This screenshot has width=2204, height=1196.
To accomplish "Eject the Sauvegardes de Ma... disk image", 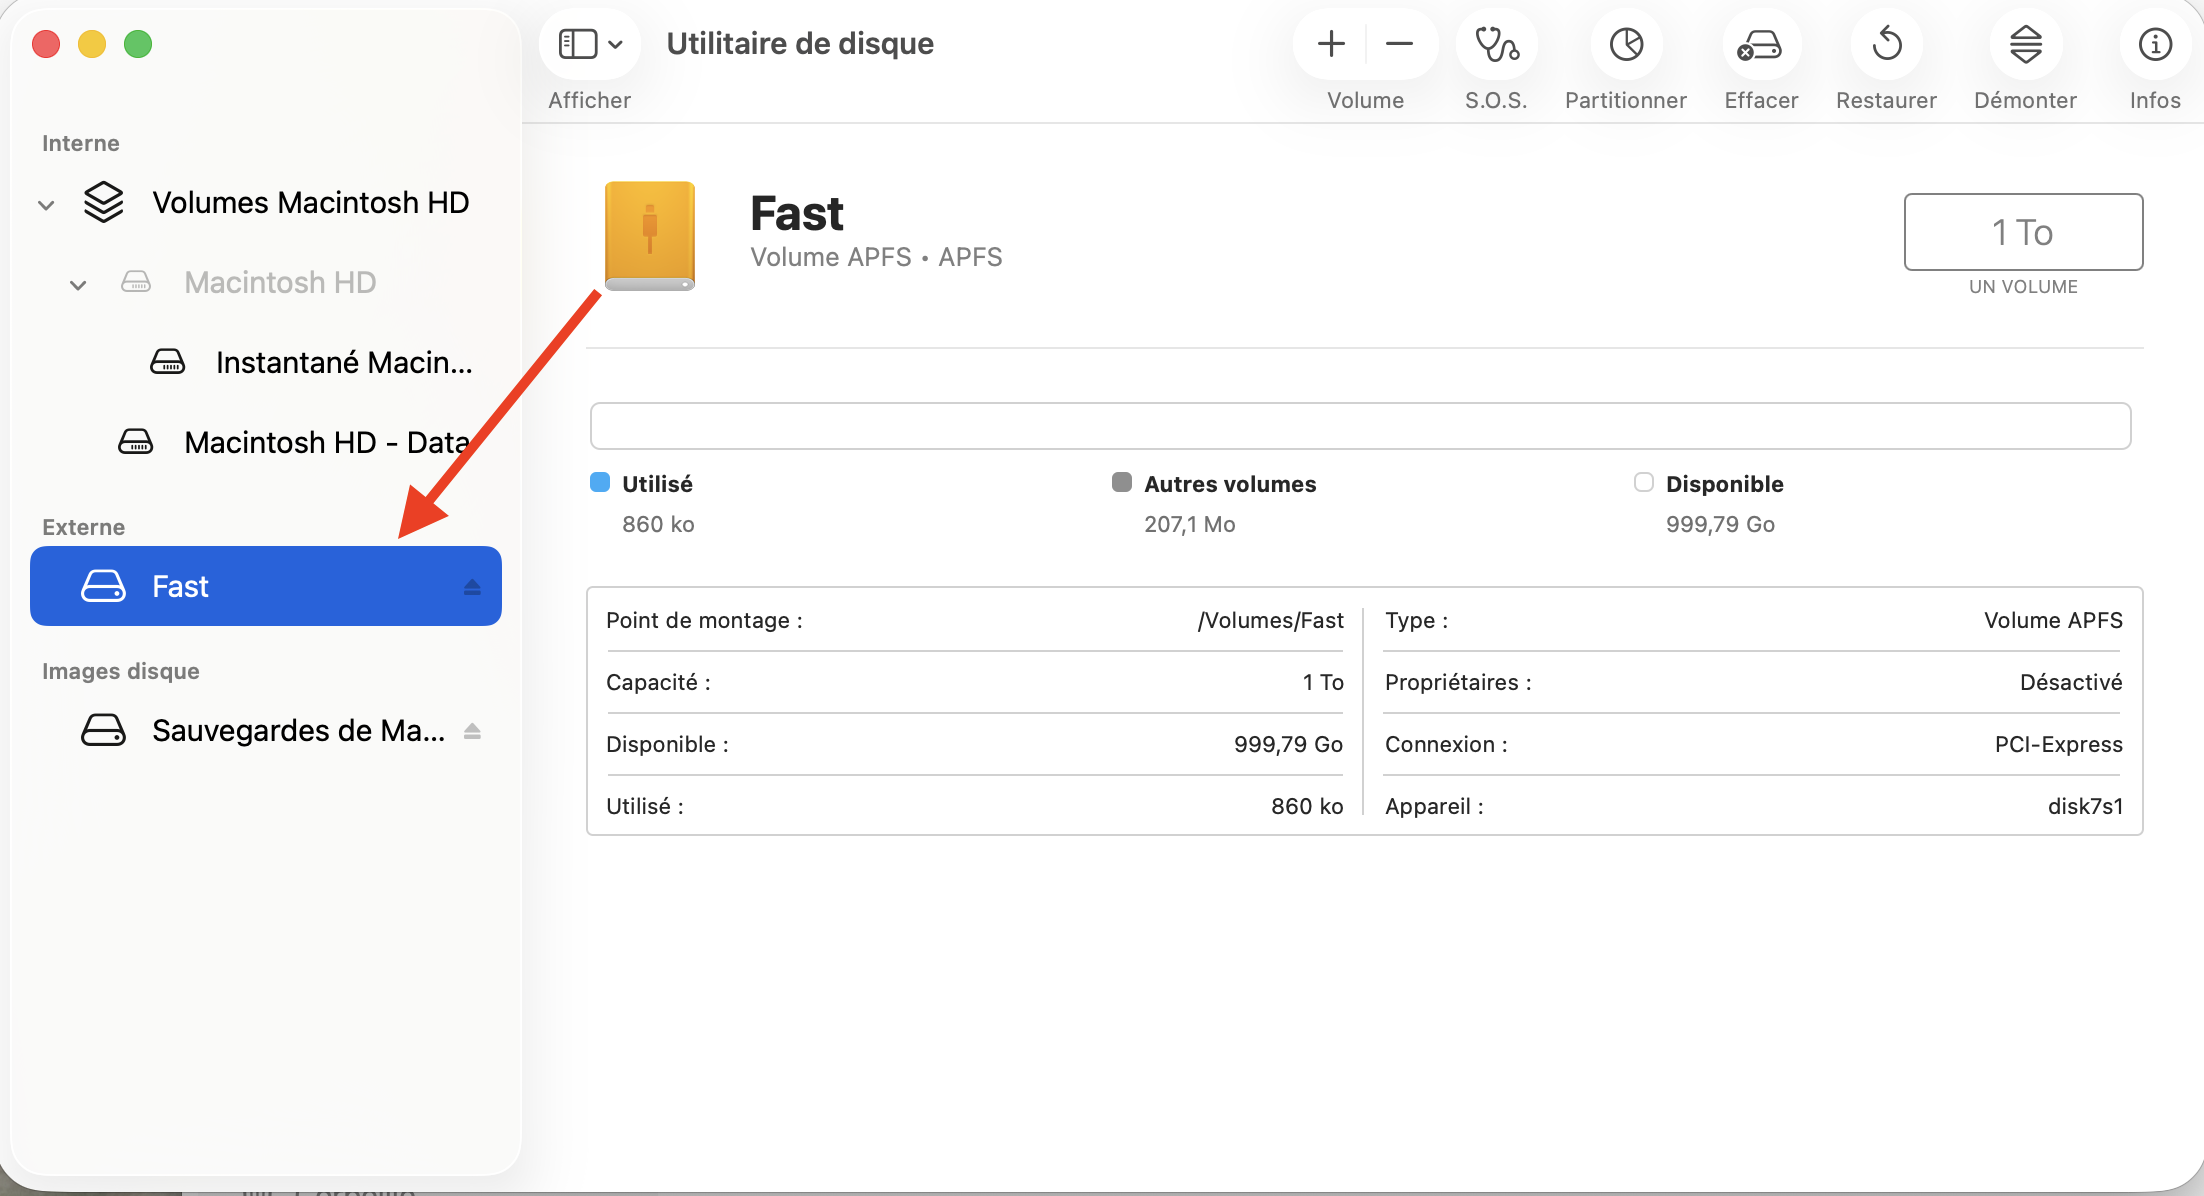I will (472, 732).
